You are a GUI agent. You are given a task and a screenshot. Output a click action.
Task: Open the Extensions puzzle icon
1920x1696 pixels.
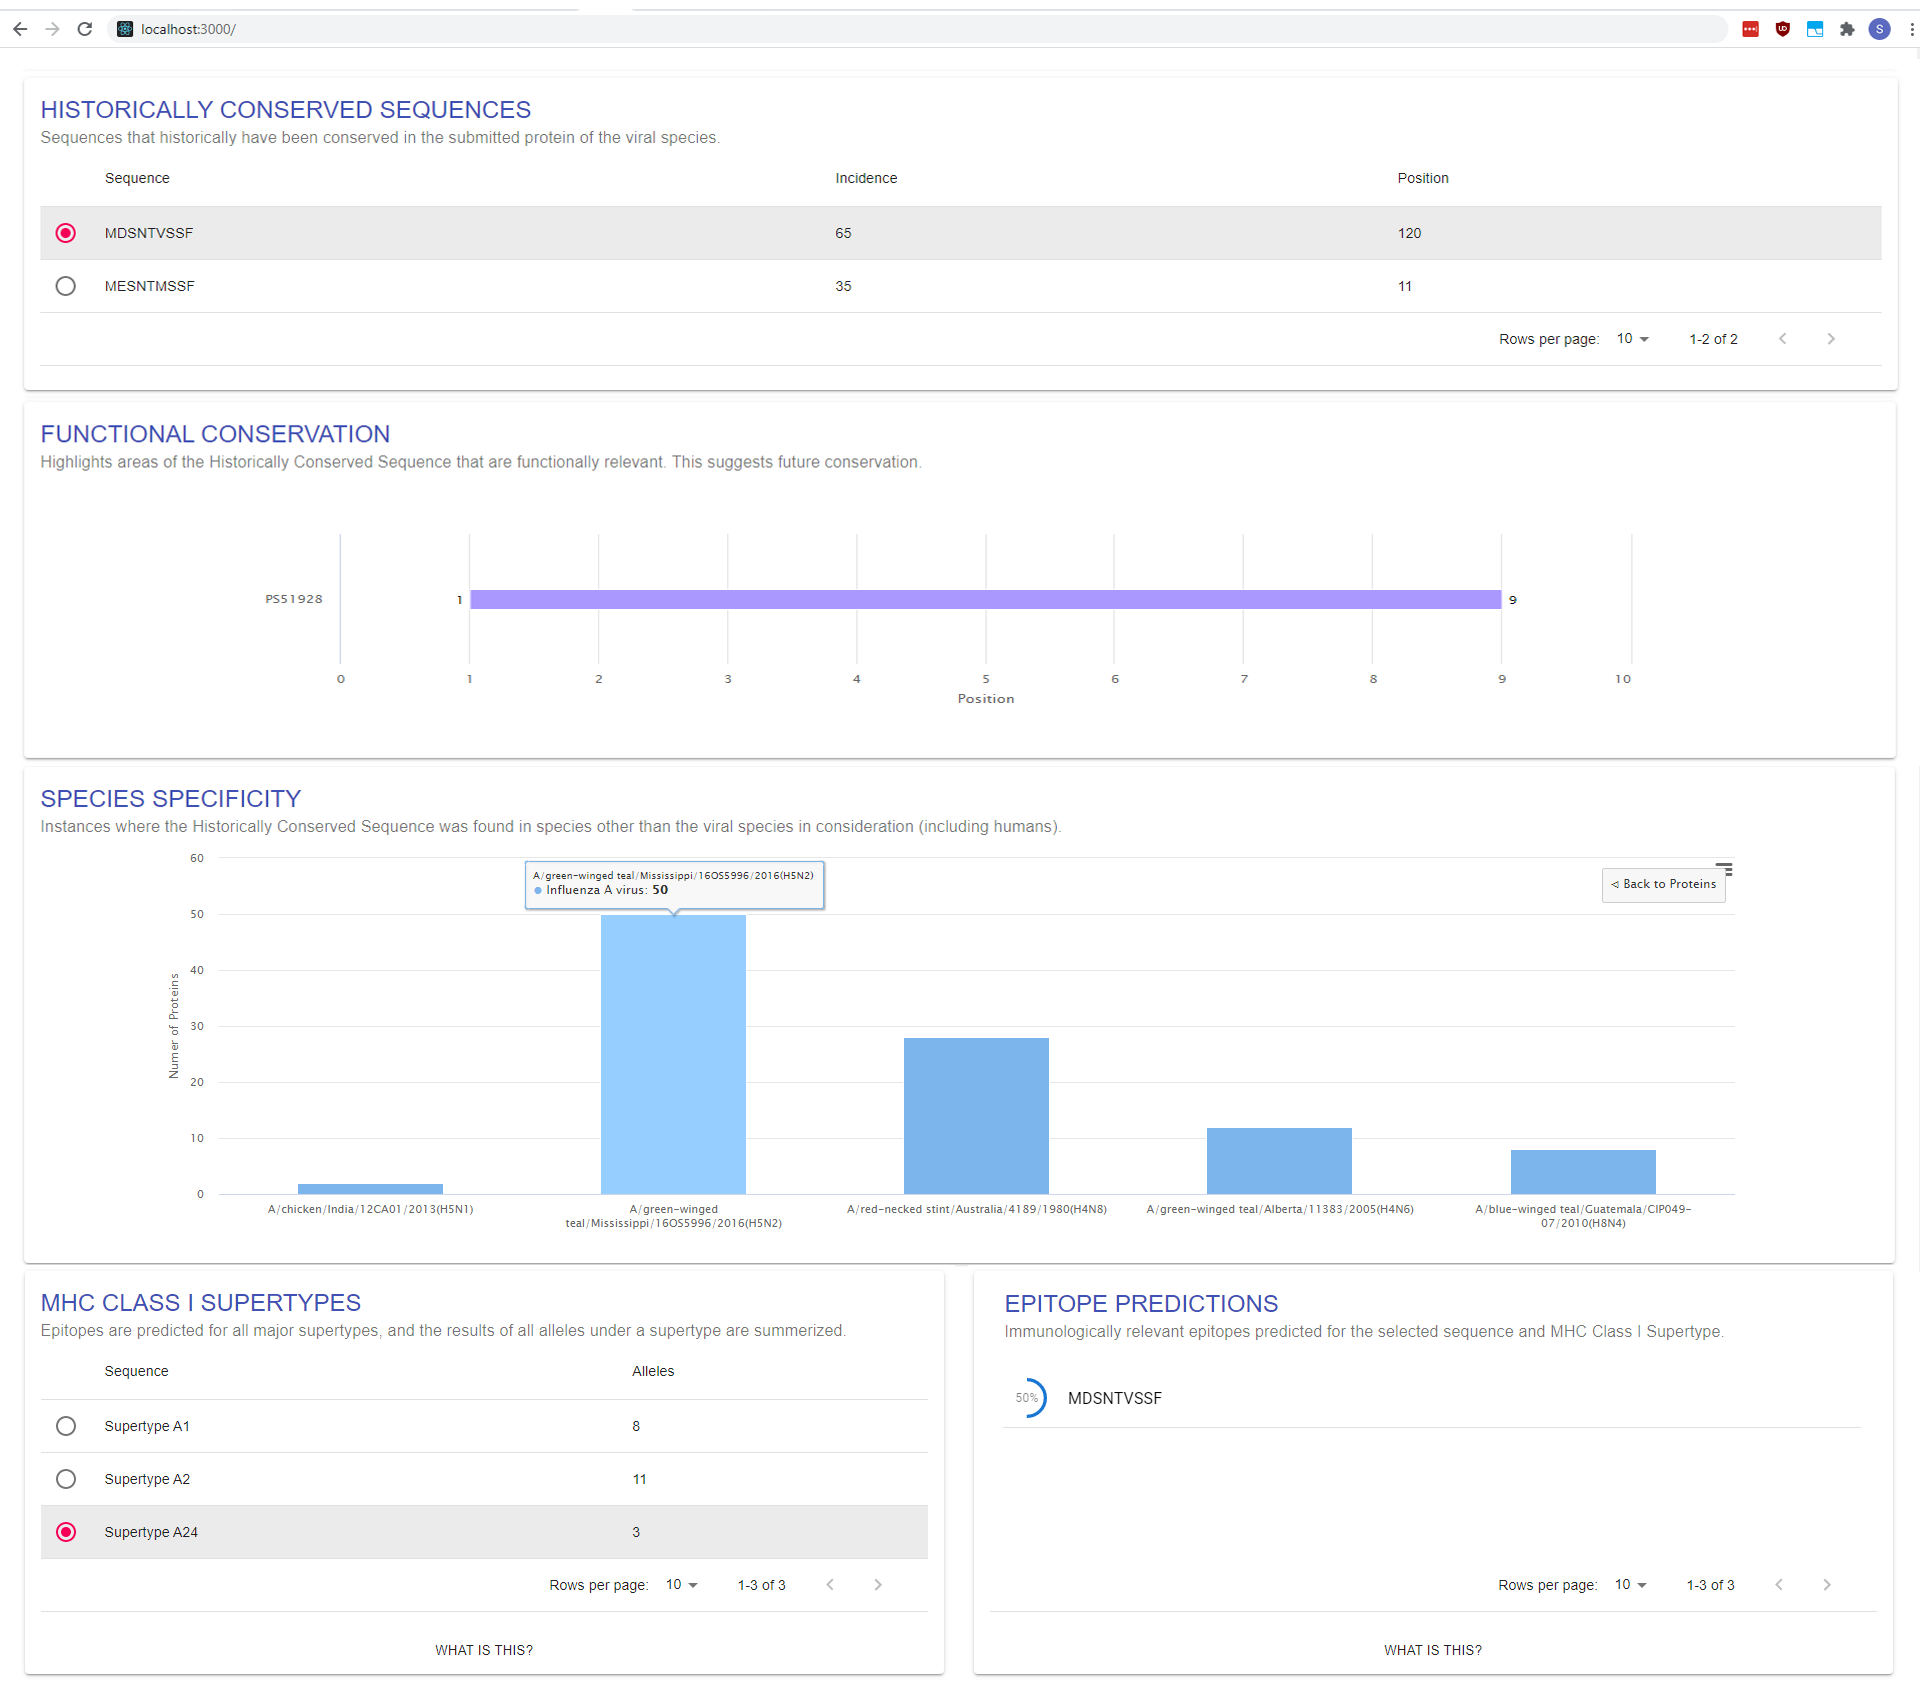1847,29
